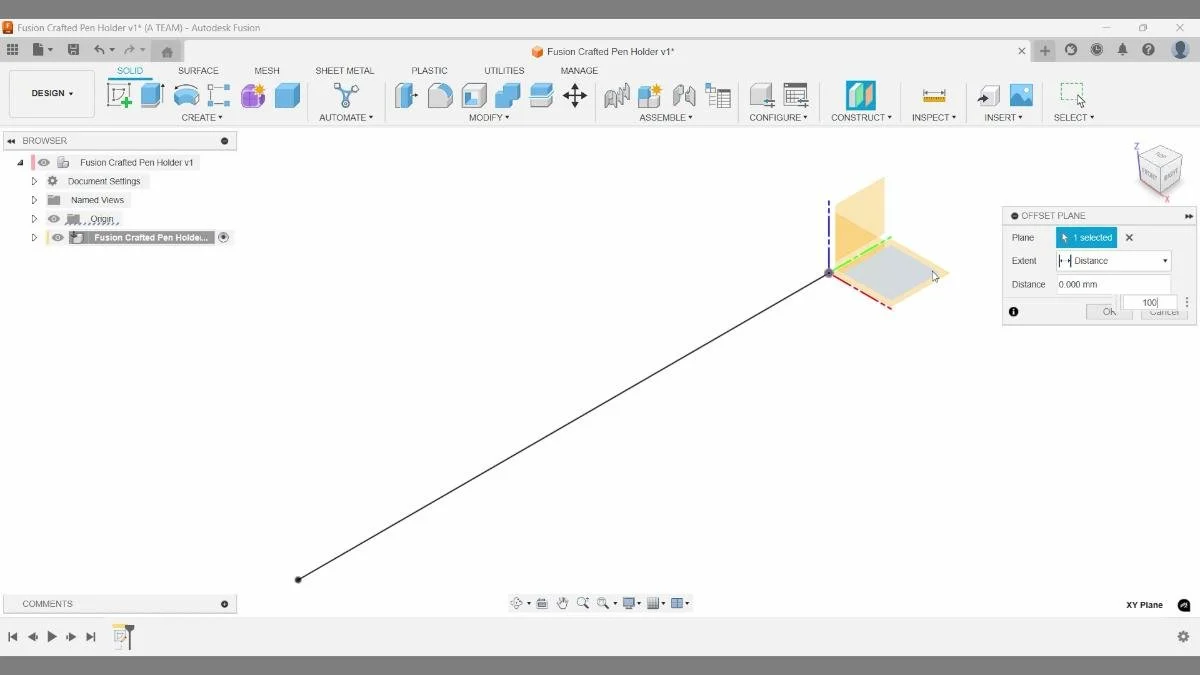Screen dimensions: 1200x675
Task: Select the Measure inspect icon
Action: pos(934,95)
